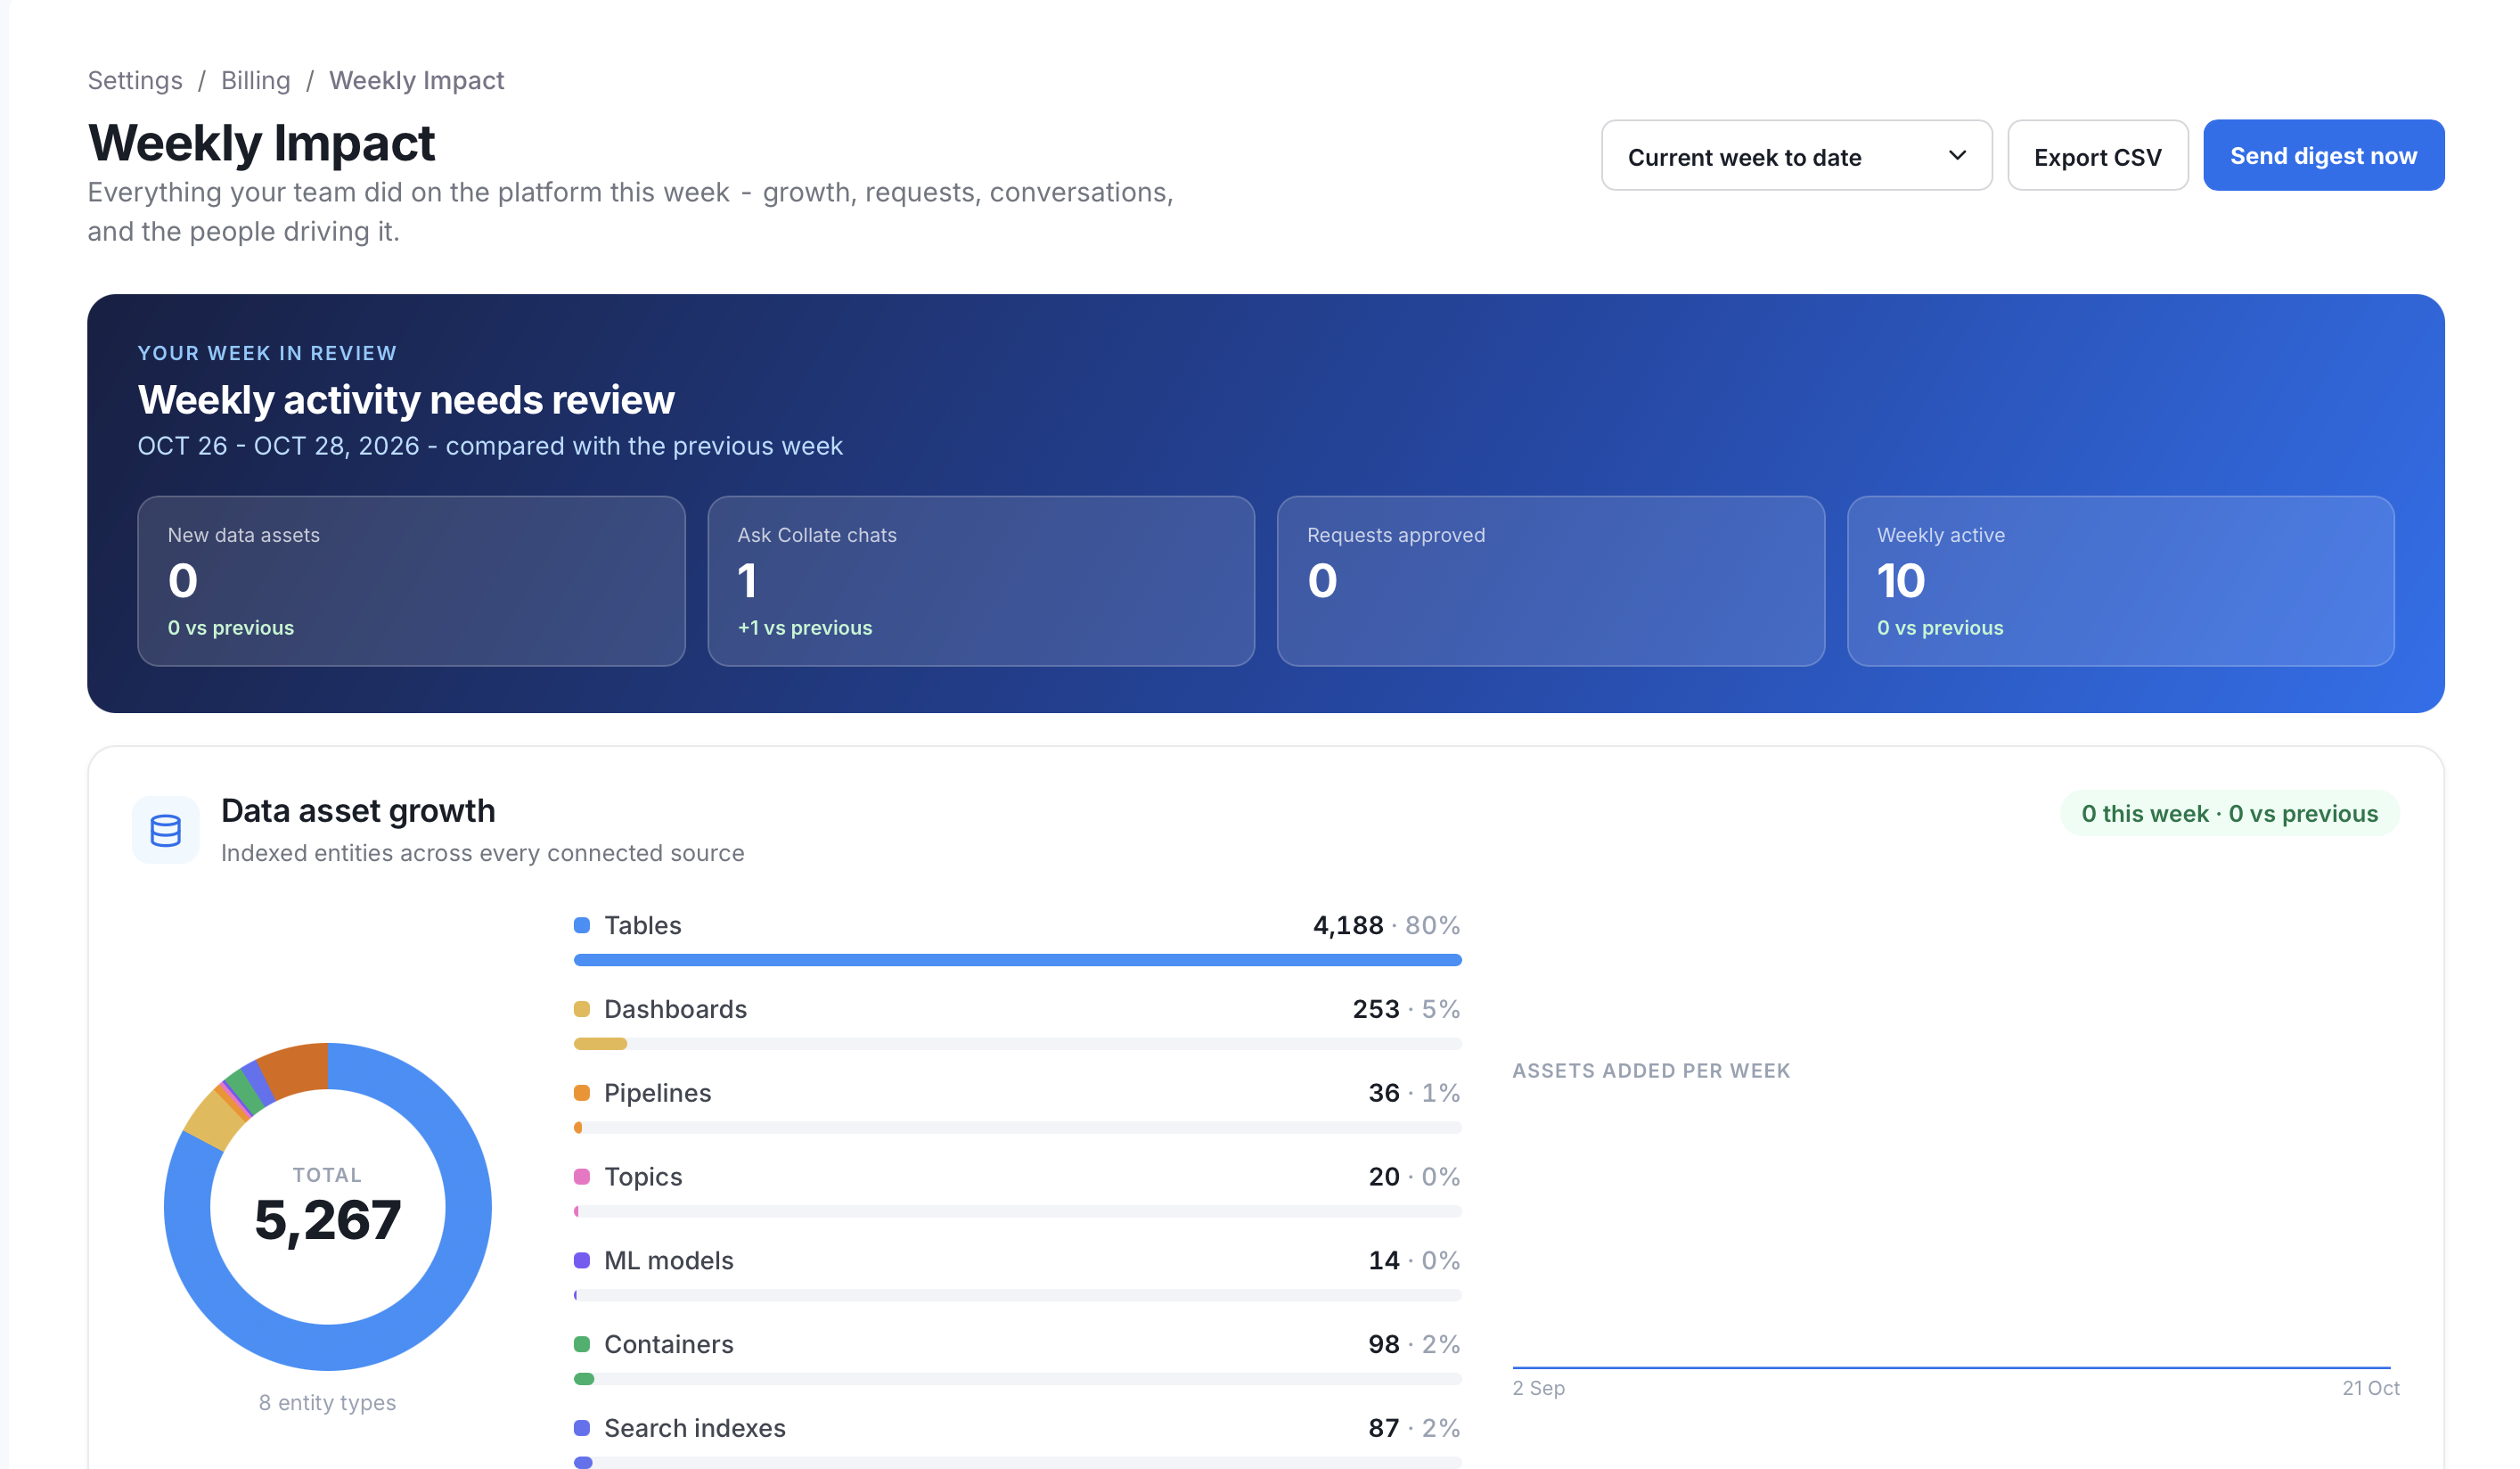Click the 'ASSETS ADDED PER WEEK' heading
This screenshot has width=2520, height=1469.
pyautogui.click(x=1651, y=1071)
